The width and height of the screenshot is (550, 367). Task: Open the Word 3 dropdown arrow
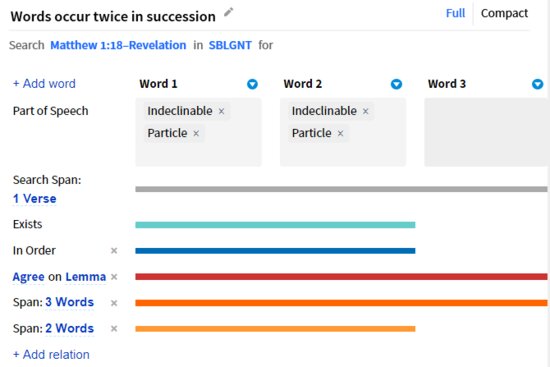click(537, 84)
